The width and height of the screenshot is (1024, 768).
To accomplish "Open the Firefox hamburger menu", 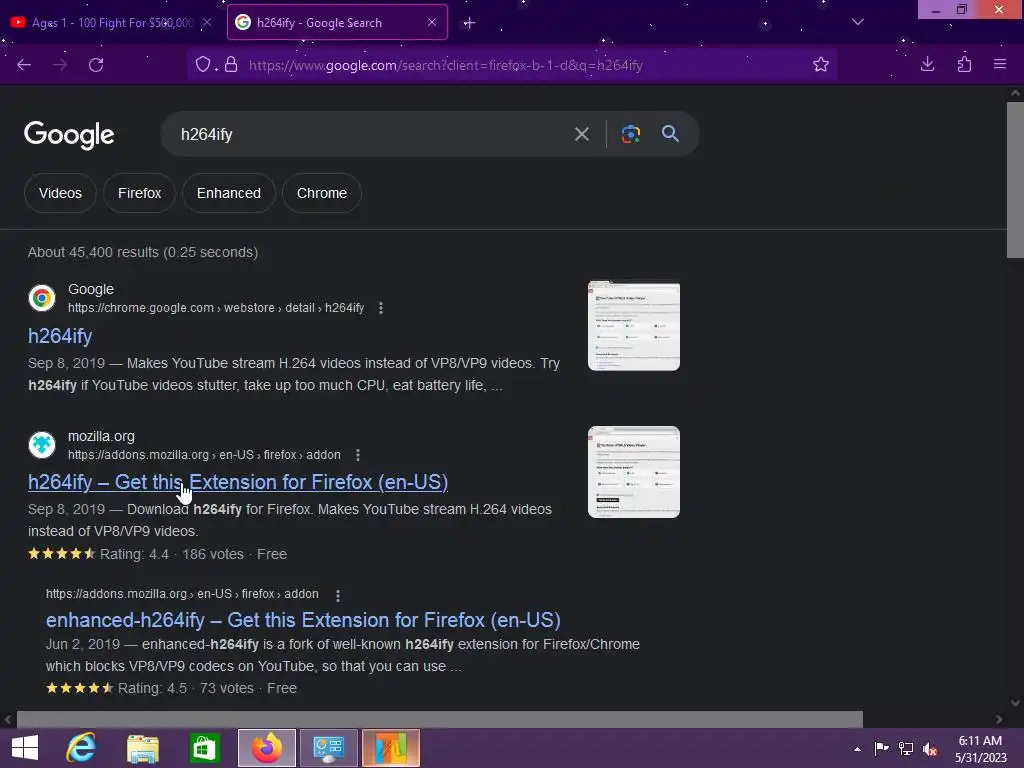I will coord(1000,64).
